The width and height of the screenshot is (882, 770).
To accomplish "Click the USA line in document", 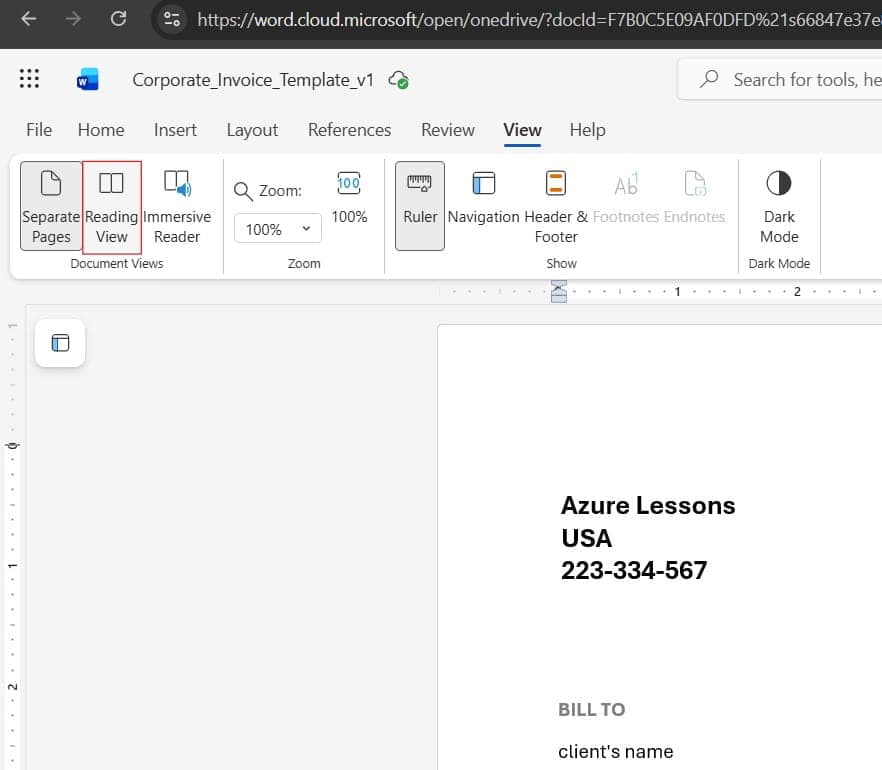I will point(586,538).
